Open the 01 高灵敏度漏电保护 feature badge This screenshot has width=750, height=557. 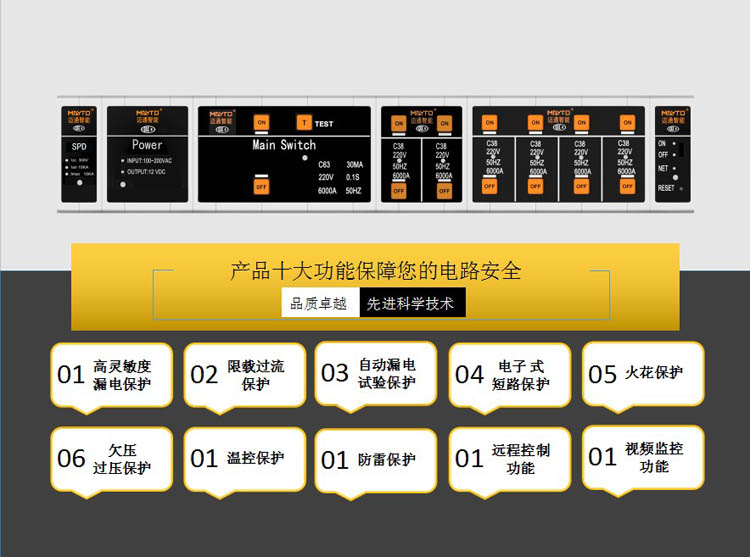coord(111,375)
